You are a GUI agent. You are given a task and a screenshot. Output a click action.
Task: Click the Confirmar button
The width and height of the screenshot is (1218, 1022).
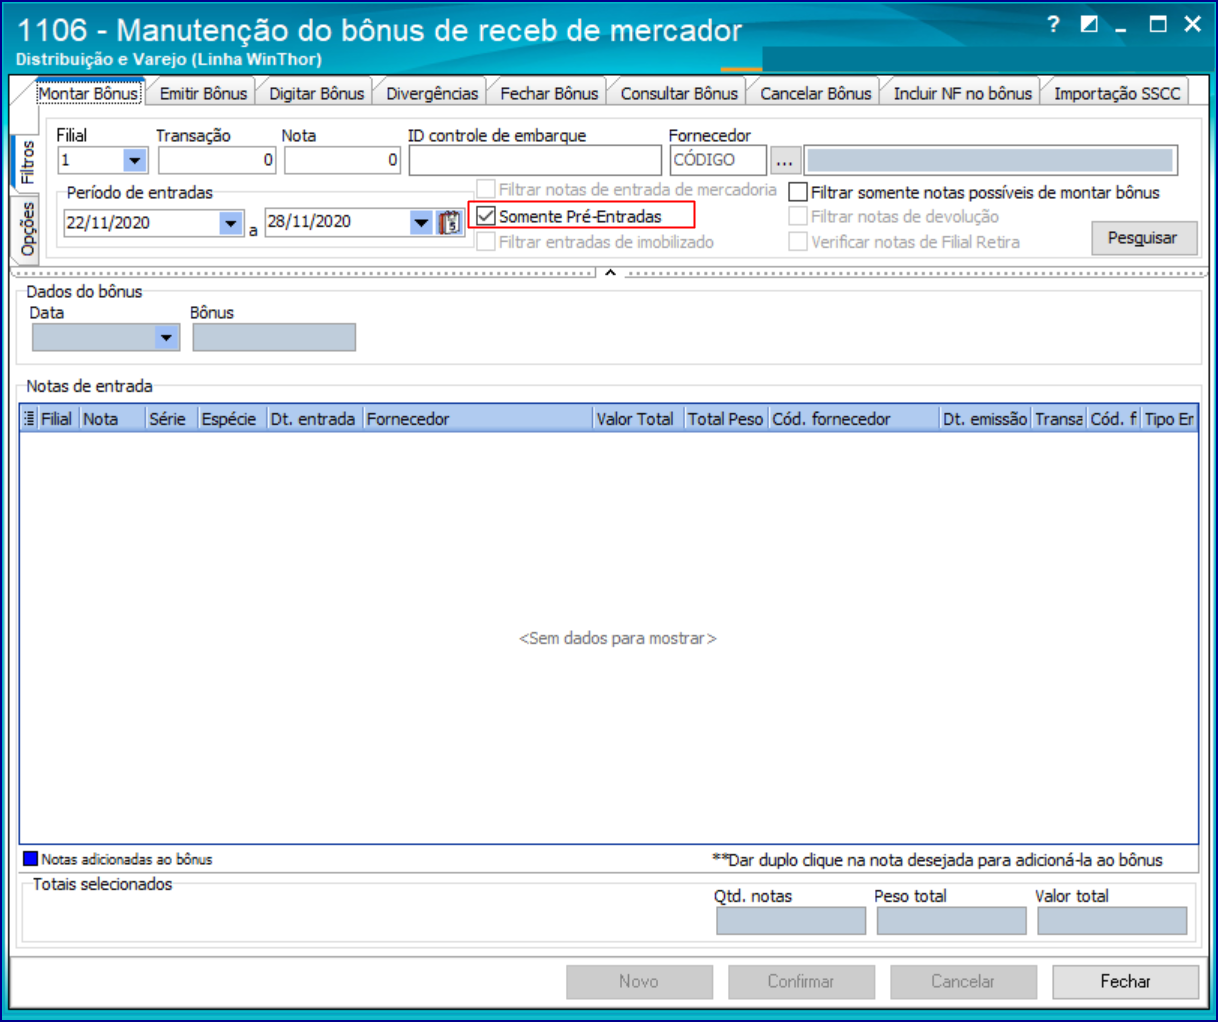801,981
